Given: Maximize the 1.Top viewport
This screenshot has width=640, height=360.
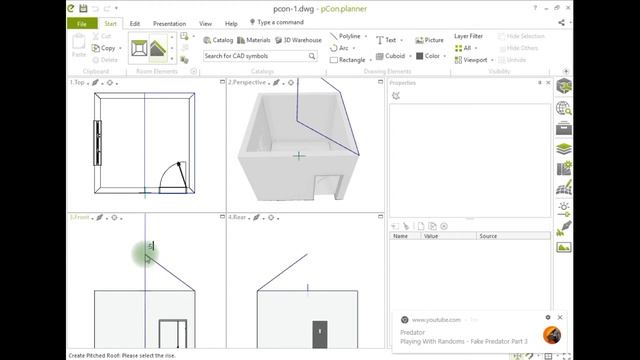Looking at the screenshot, I should tap(222, 82).
